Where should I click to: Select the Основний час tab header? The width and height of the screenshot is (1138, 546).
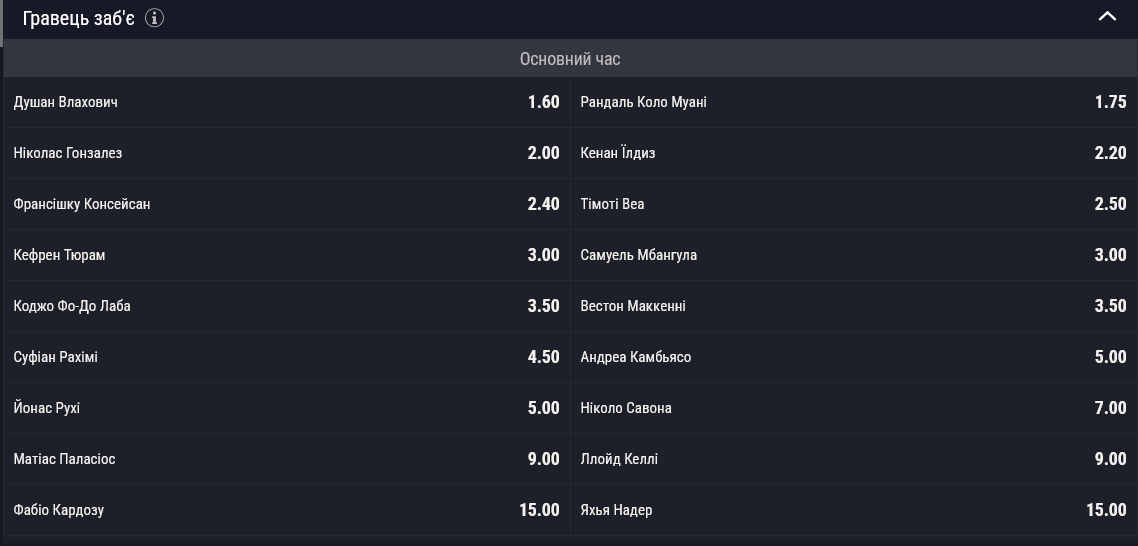click(x=570, y=59)
